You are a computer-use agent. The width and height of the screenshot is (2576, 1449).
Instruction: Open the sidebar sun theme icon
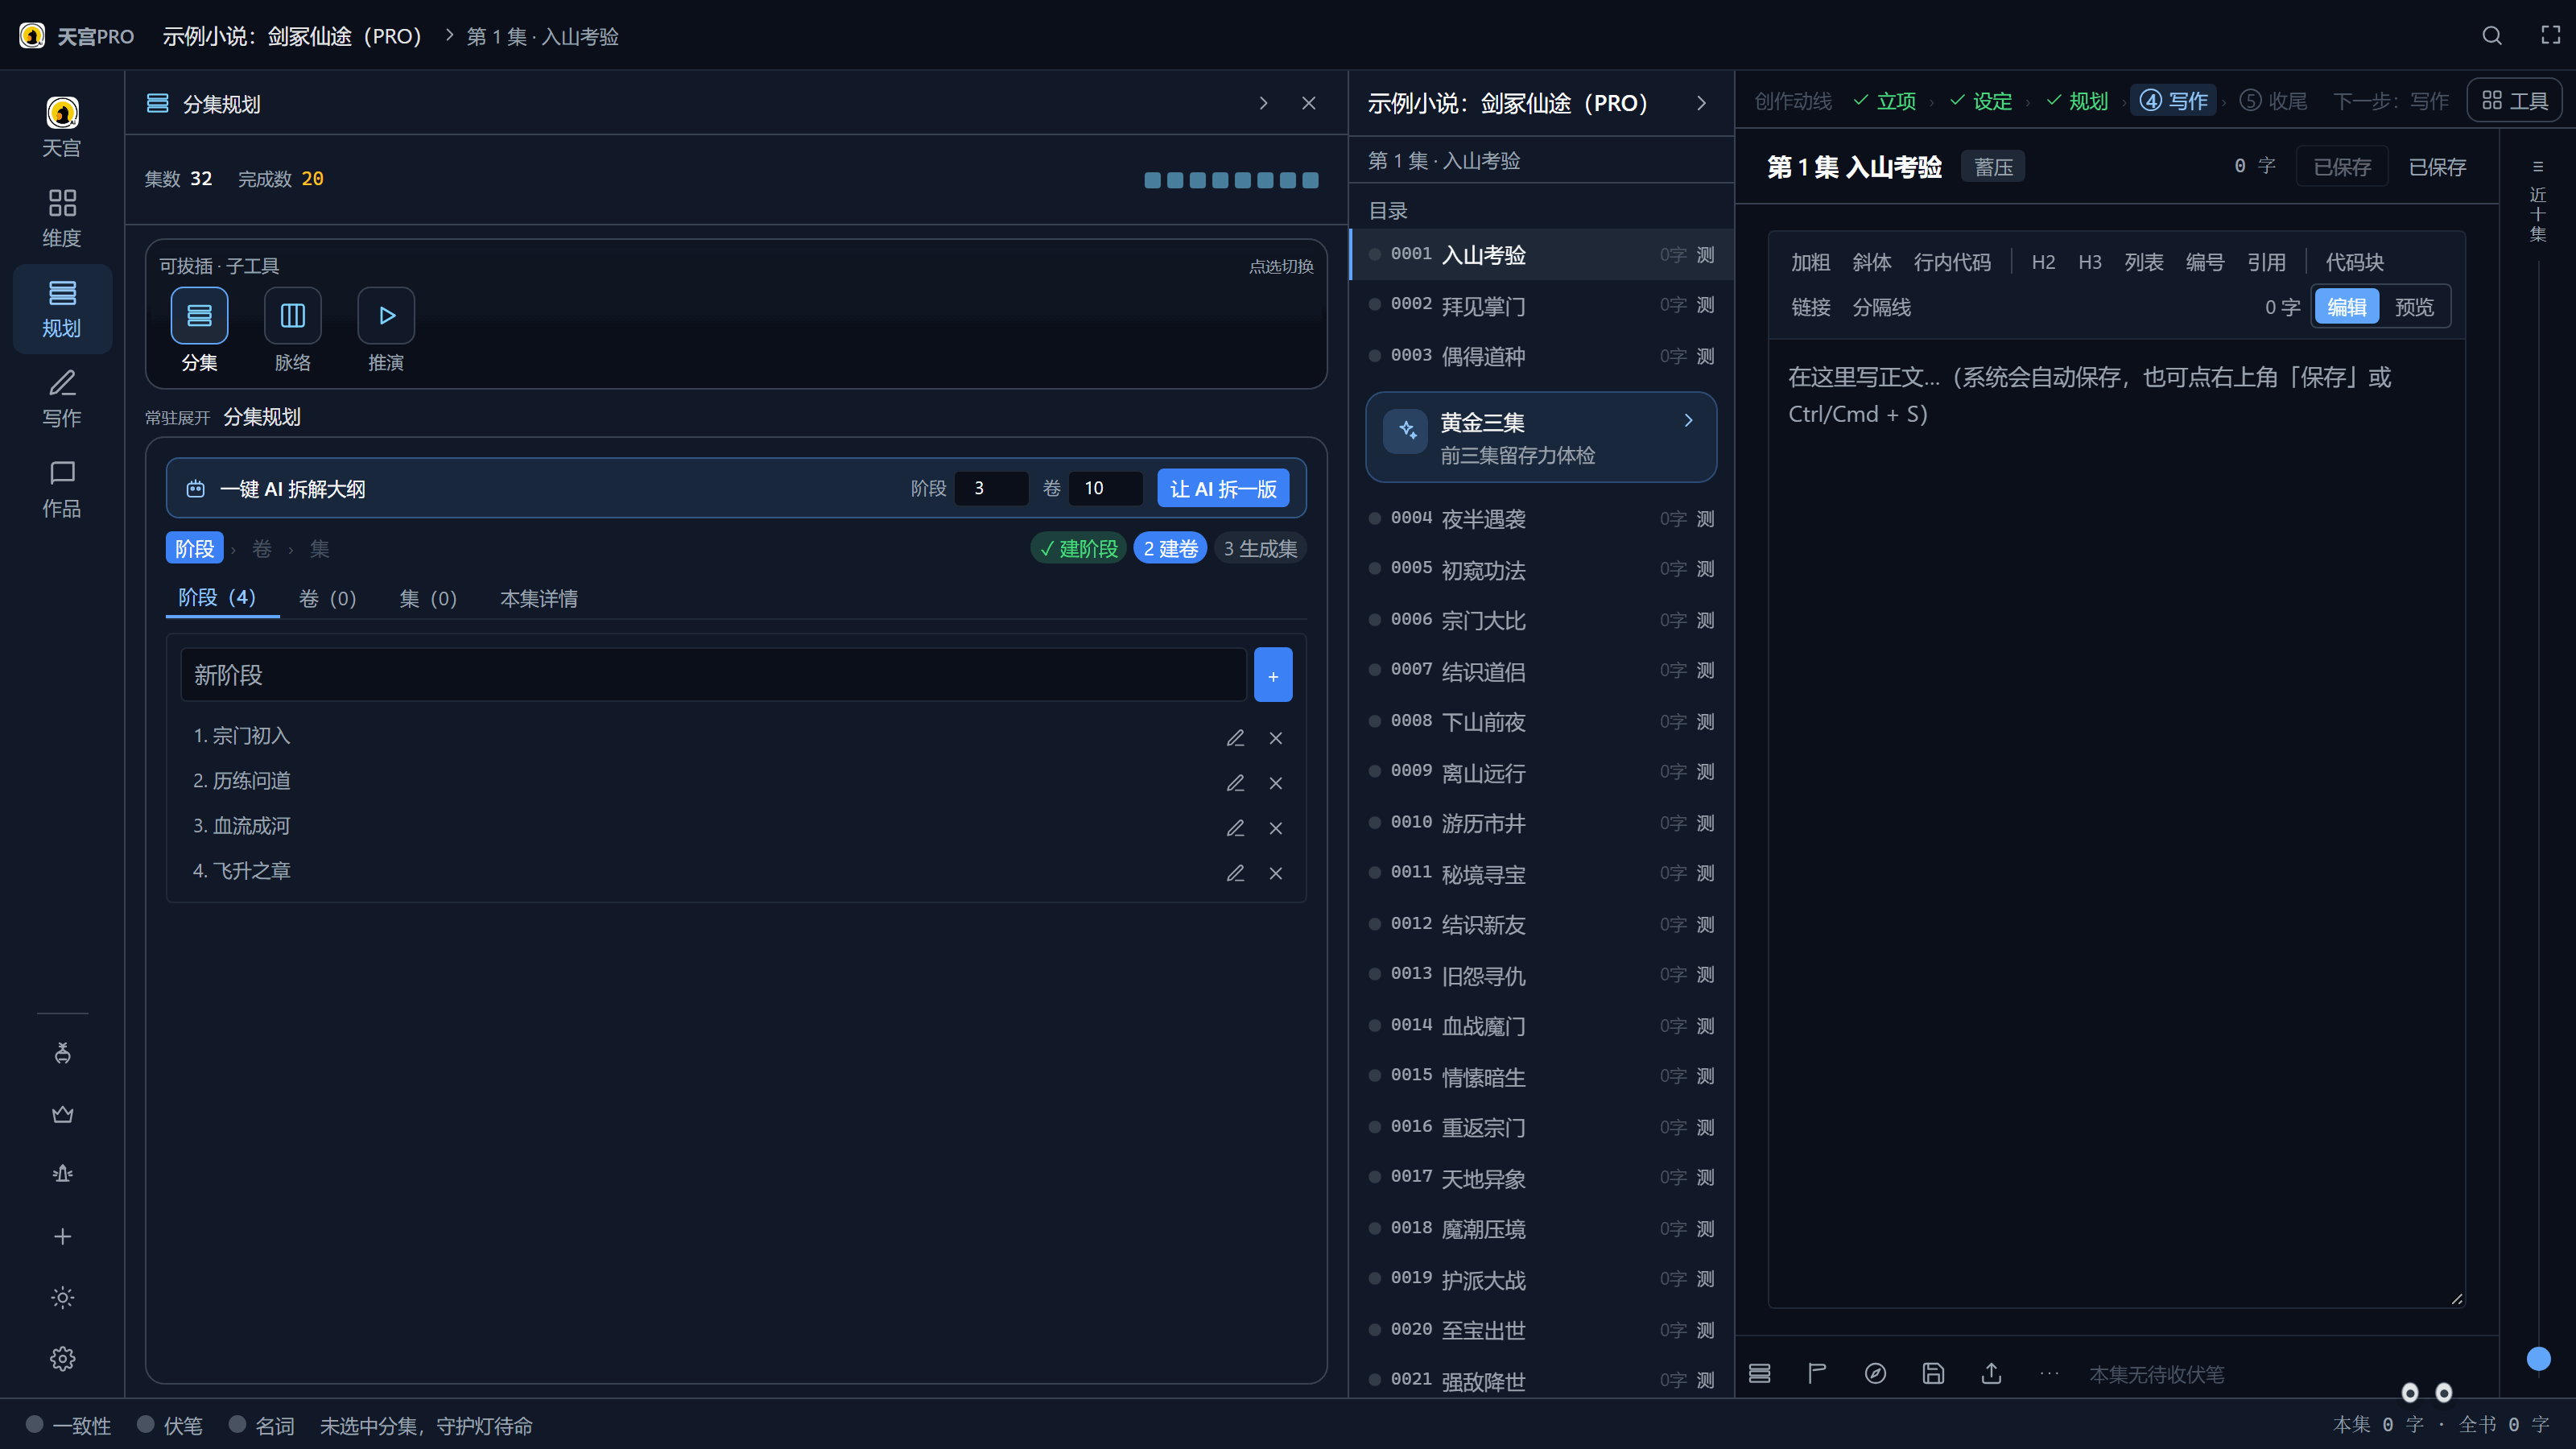pyautogui.click(x=62, y=1298)
